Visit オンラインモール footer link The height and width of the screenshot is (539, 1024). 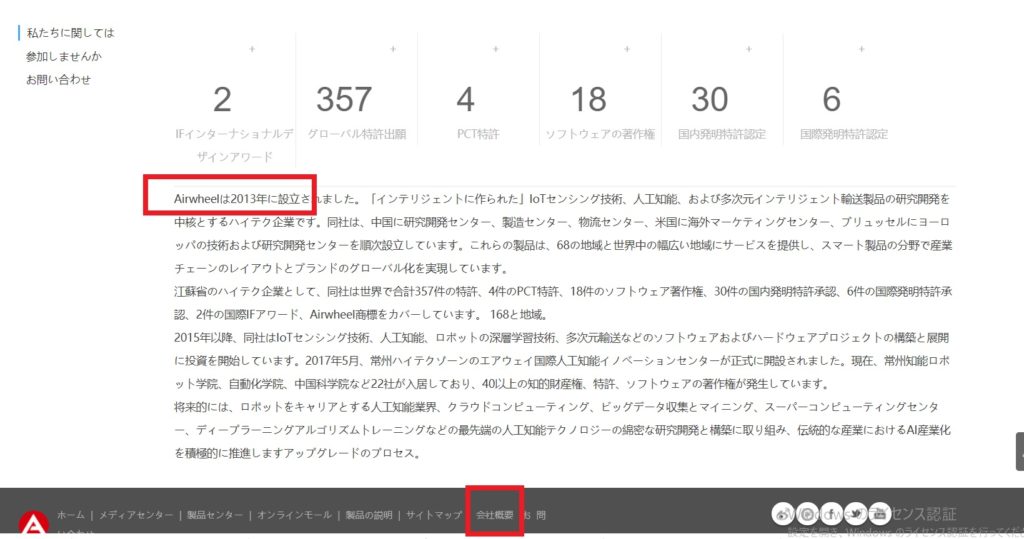pos(294,515)
